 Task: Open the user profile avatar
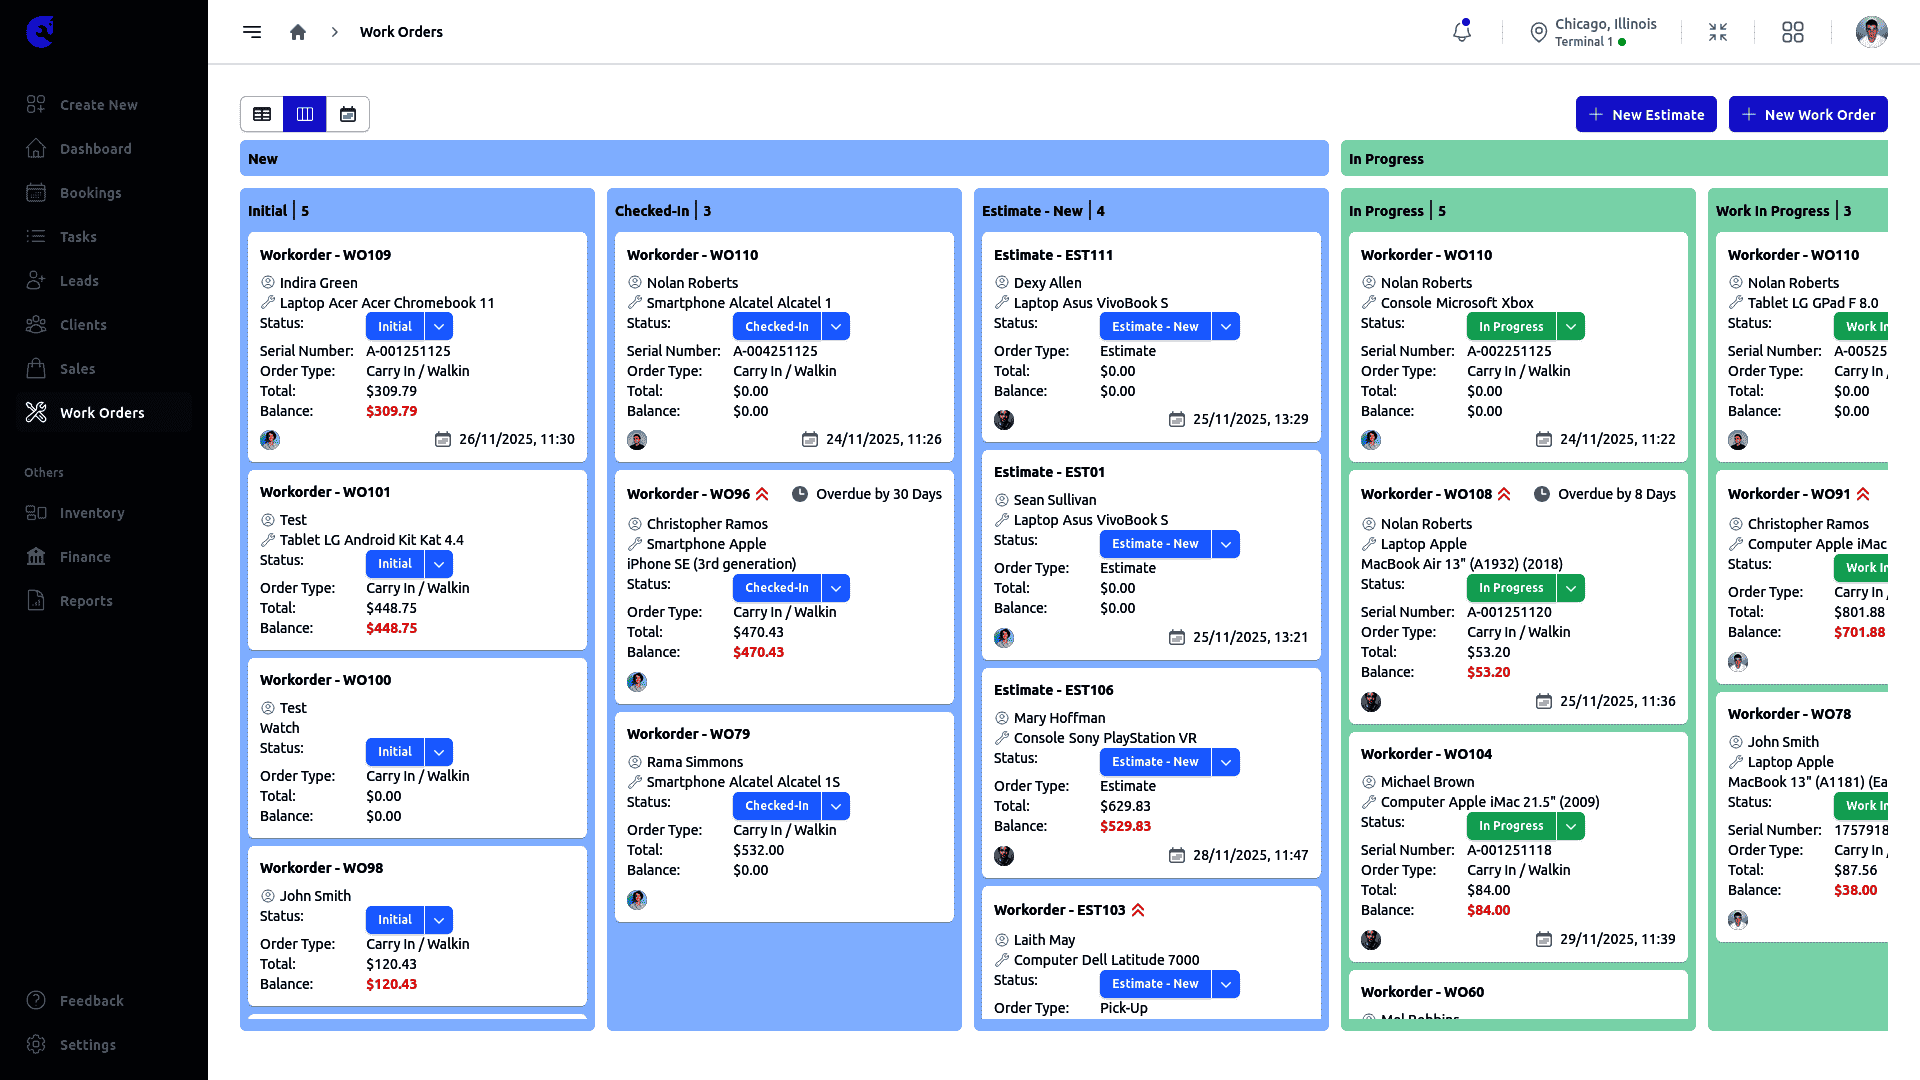point(1871,32)
